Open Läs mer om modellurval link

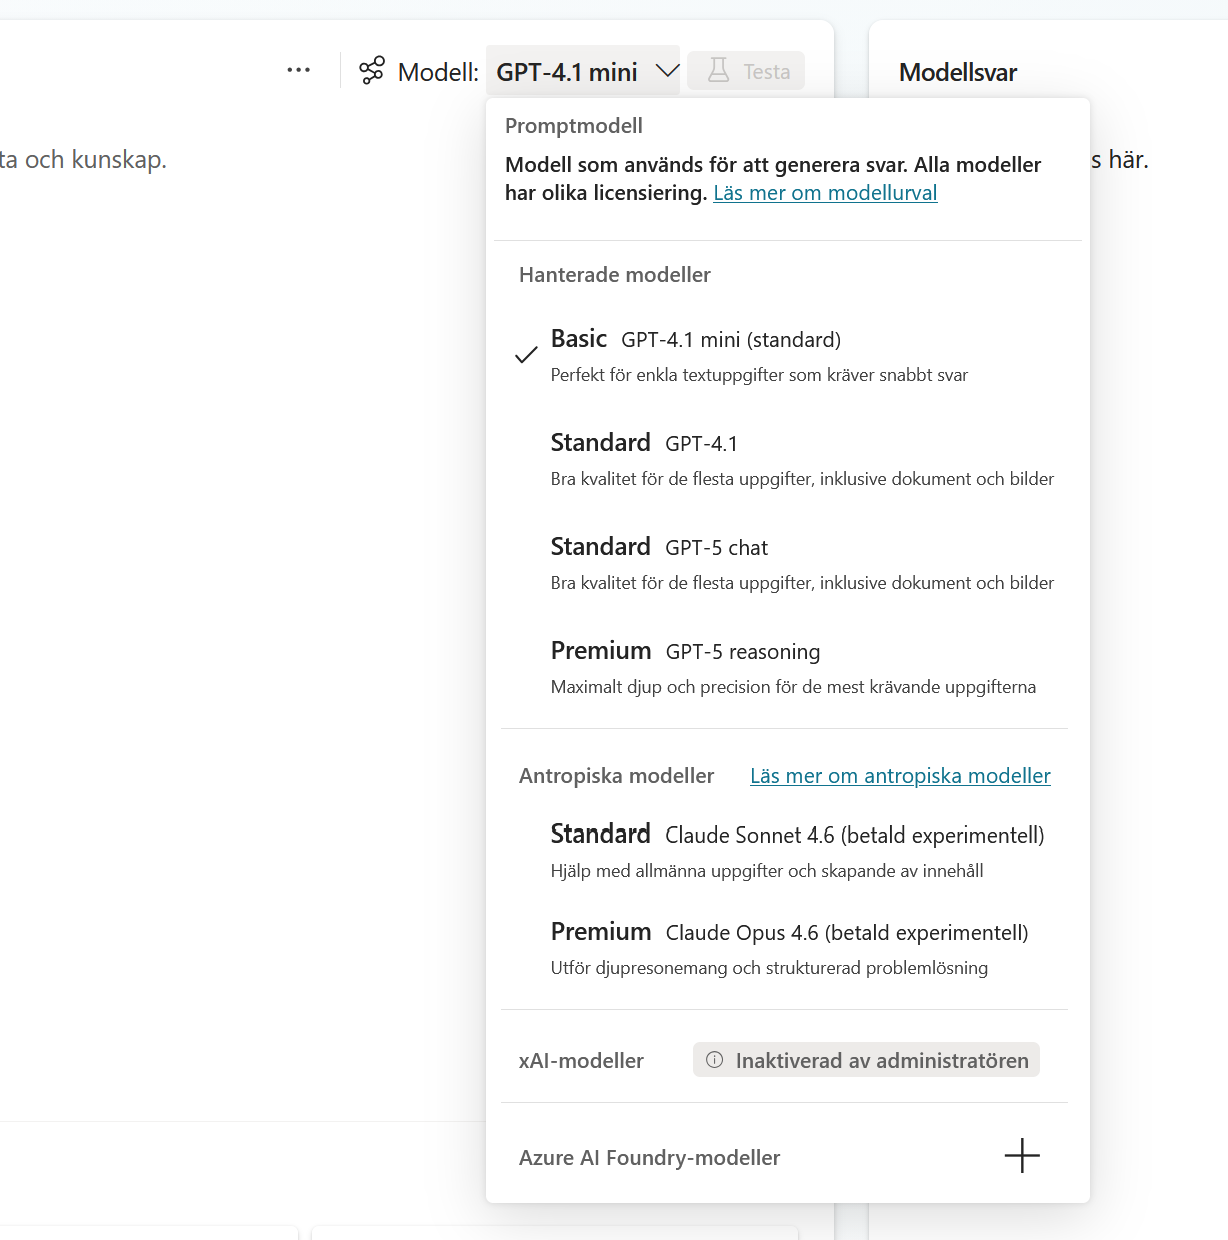coord(825,193)
